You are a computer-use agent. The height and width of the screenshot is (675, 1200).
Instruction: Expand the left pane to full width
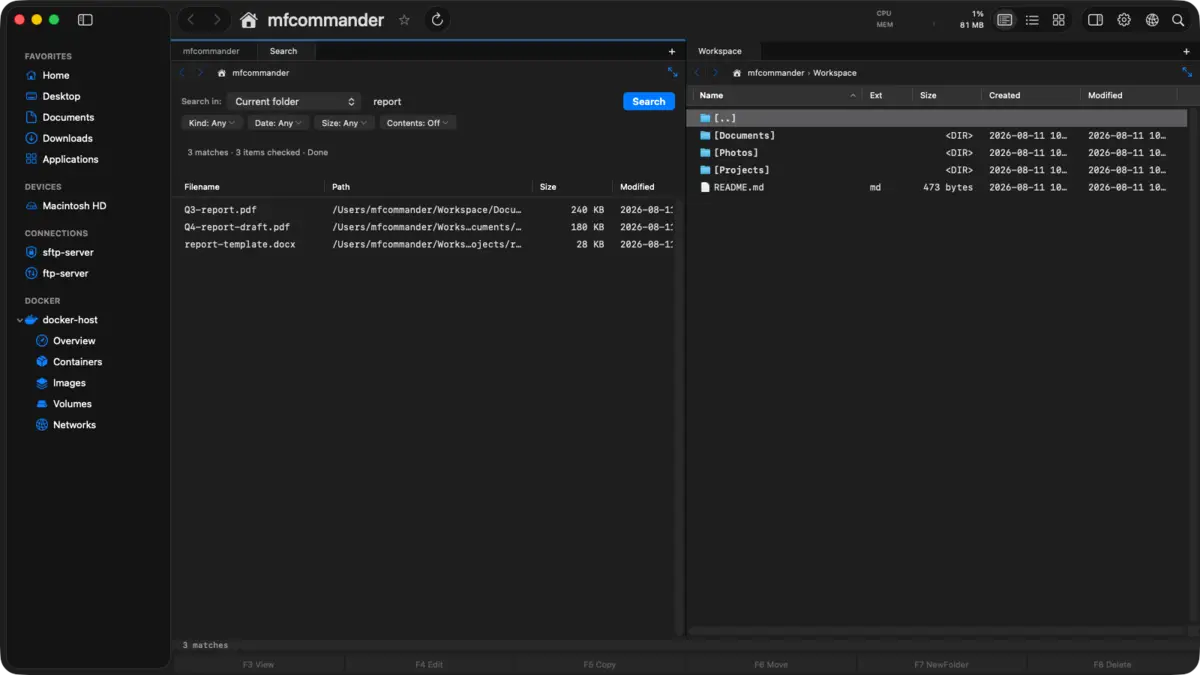pos(672,72)
